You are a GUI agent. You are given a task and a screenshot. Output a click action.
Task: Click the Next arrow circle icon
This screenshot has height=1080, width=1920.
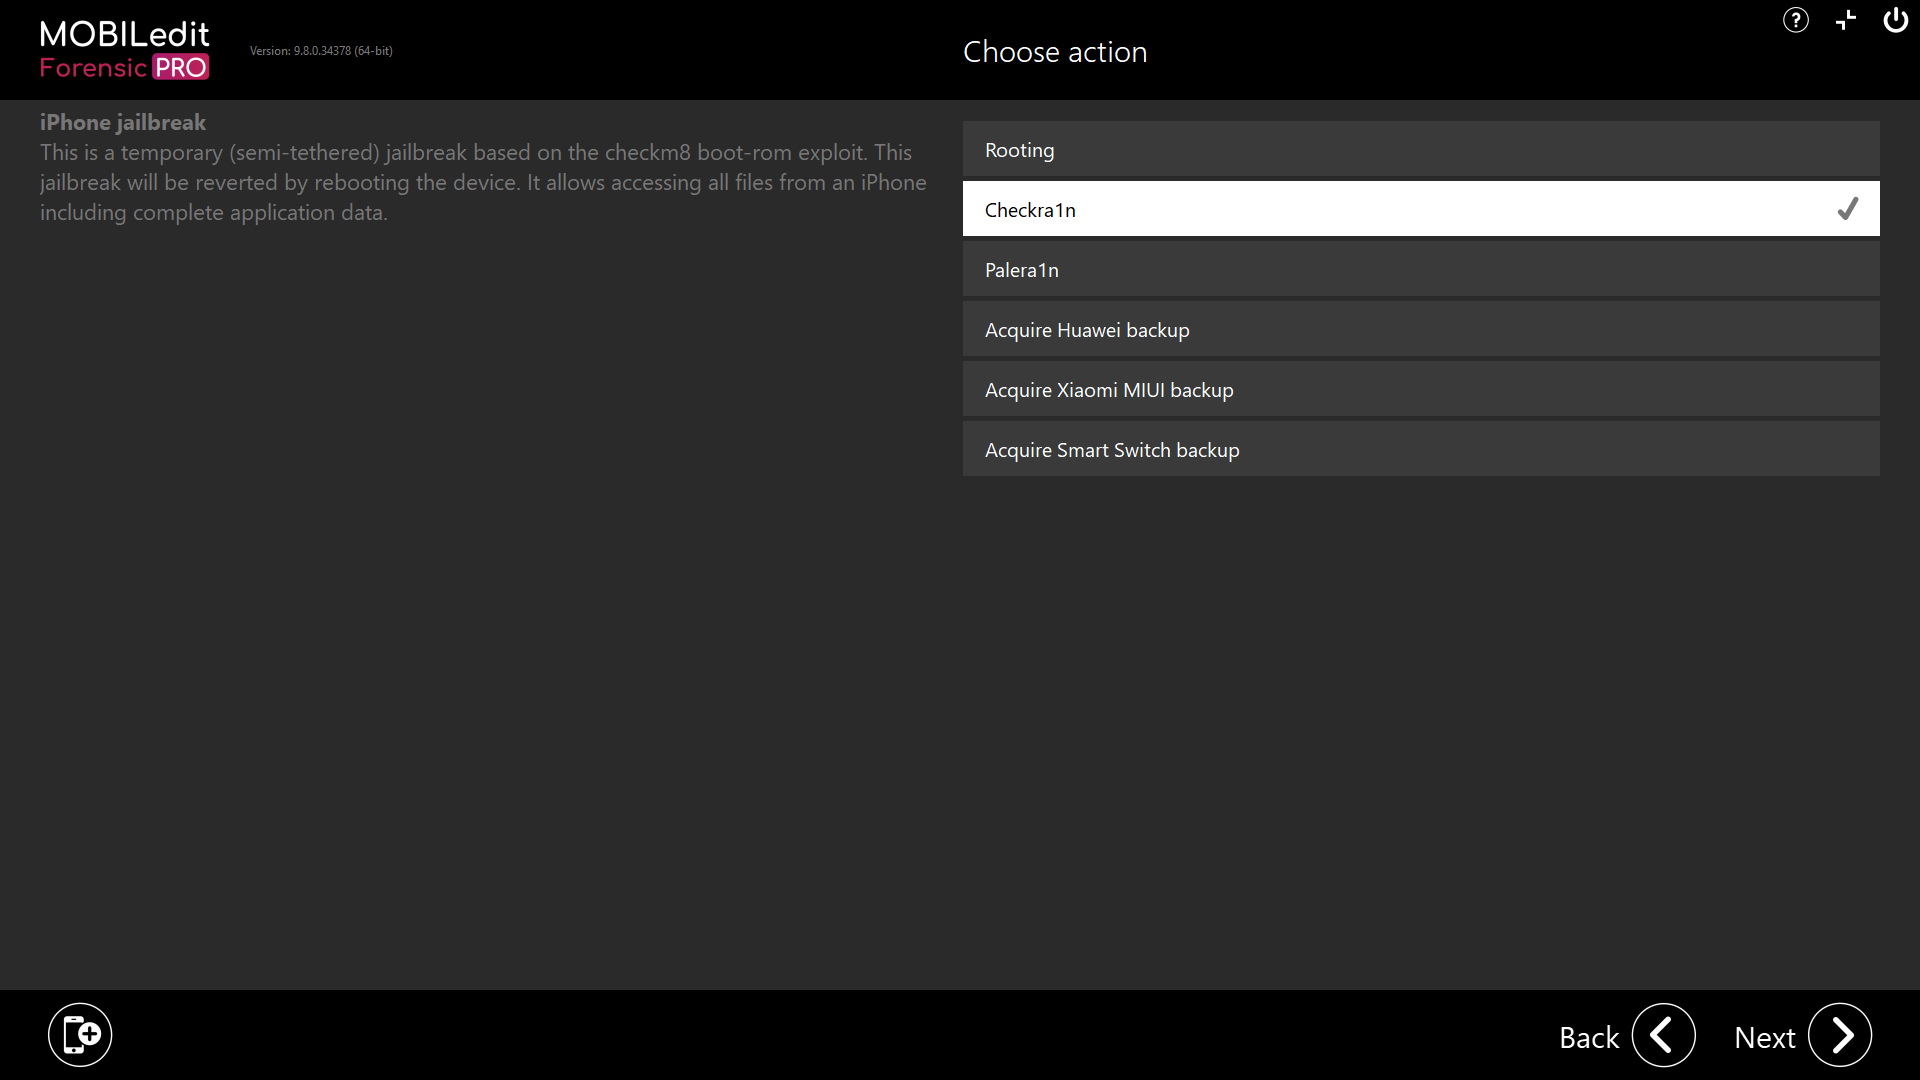[x=1840, y=1035]
